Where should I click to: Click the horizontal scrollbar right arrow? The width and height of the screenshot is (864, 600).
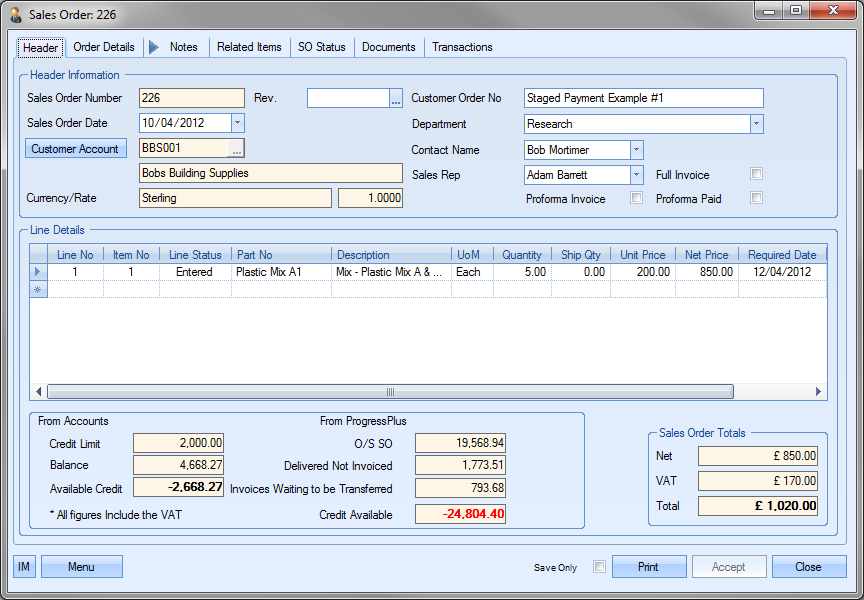pos(818,392)
